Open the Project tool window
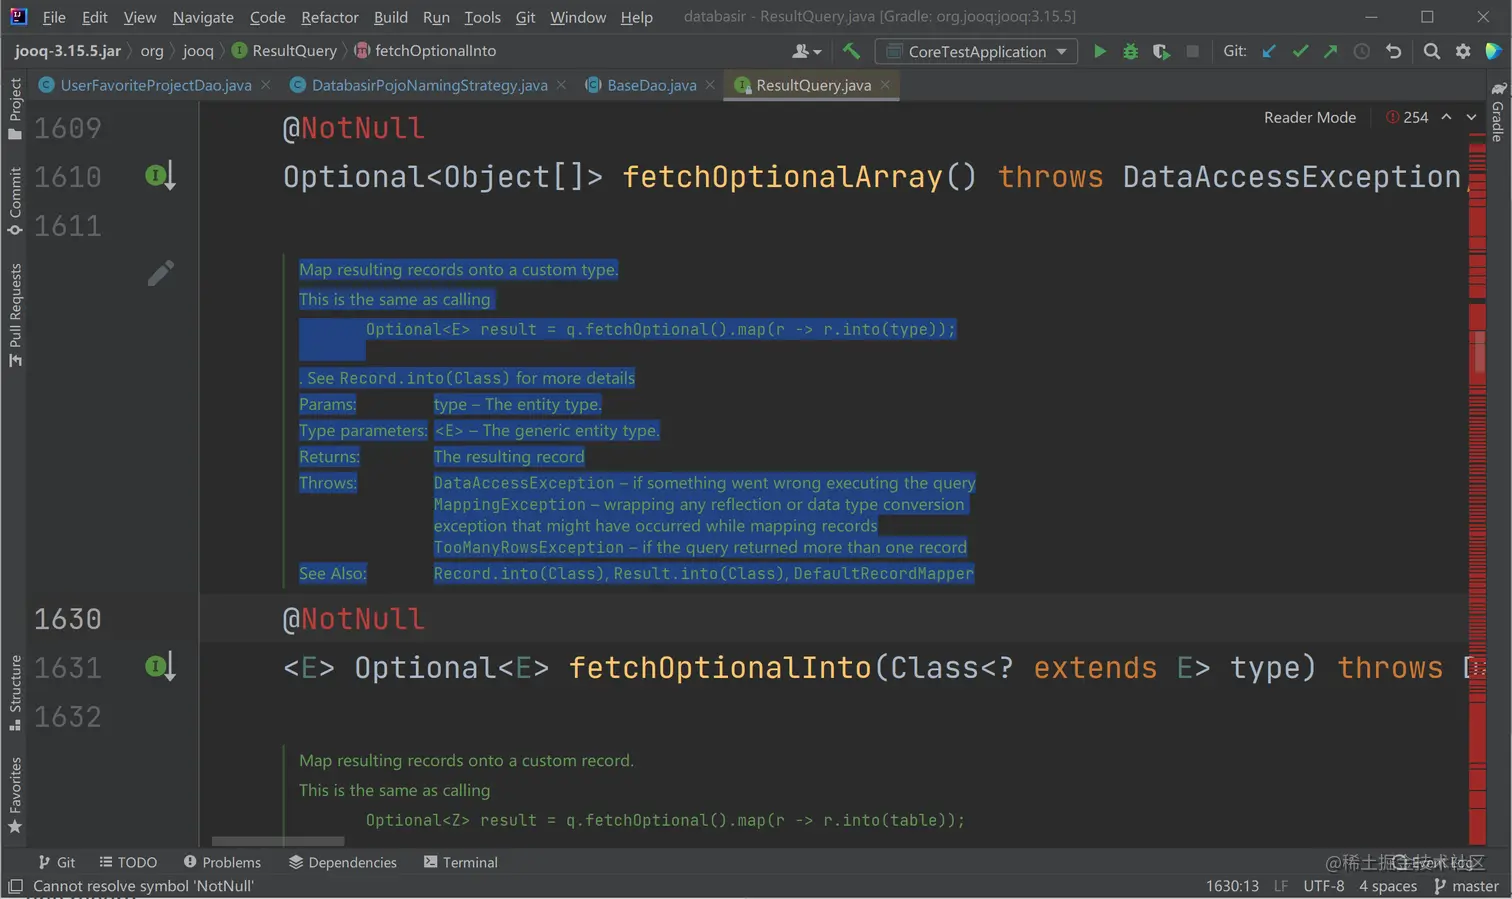1512x899 pixels. [x=15, y=109]
